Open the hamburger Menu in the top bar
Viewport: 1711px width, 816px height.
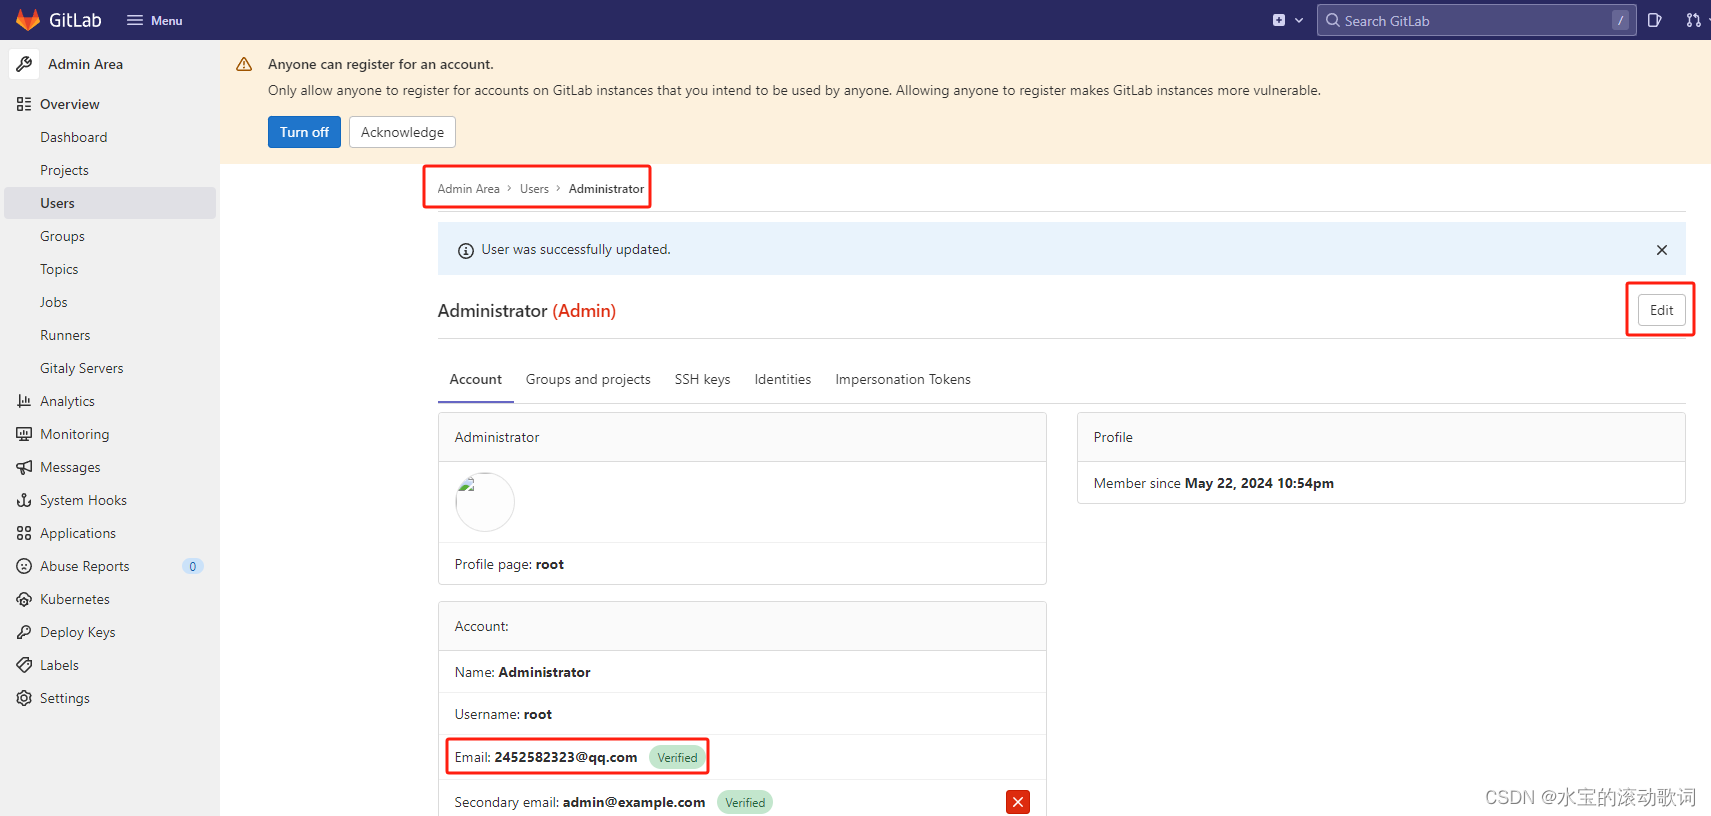click(154, 20)
